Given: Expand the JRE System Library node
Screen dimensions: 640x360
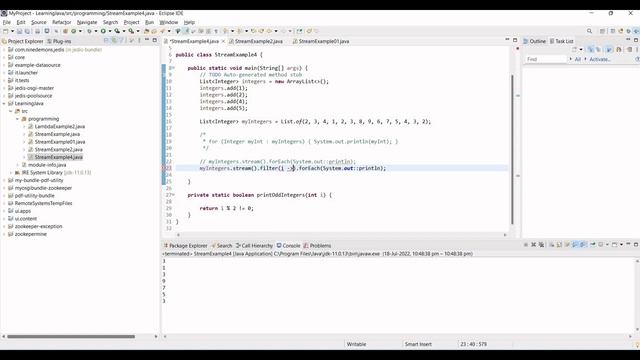Looking at the screenshot, I should point(11,173).
